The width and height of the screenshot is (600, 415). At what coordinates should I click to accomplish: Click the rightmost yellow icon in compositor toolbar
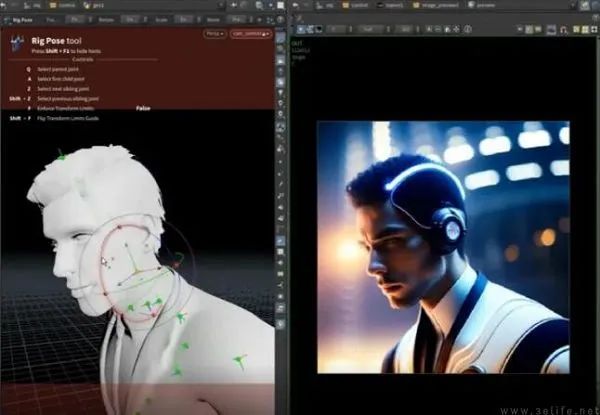(x=583, y=30)
